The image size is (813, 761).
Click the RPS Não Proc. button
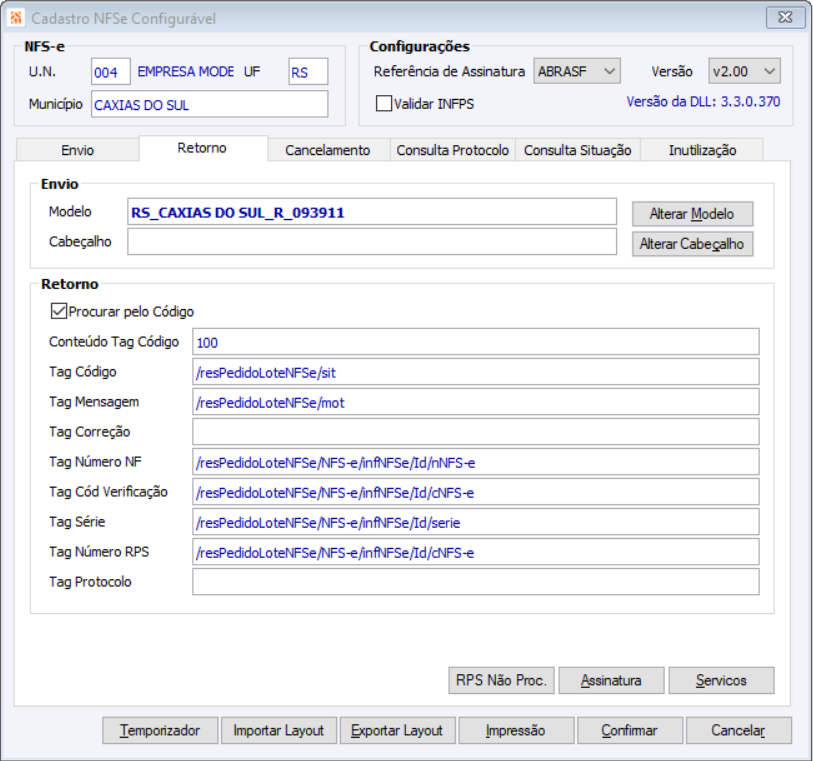coord(500,680)
